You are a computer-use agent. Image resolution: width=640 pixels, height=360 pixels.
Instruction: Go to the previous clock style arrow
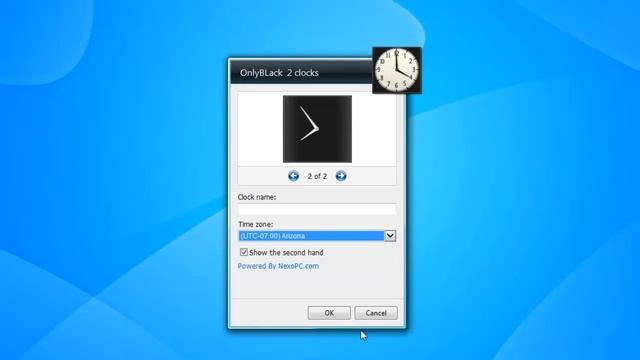coord(293,176)
